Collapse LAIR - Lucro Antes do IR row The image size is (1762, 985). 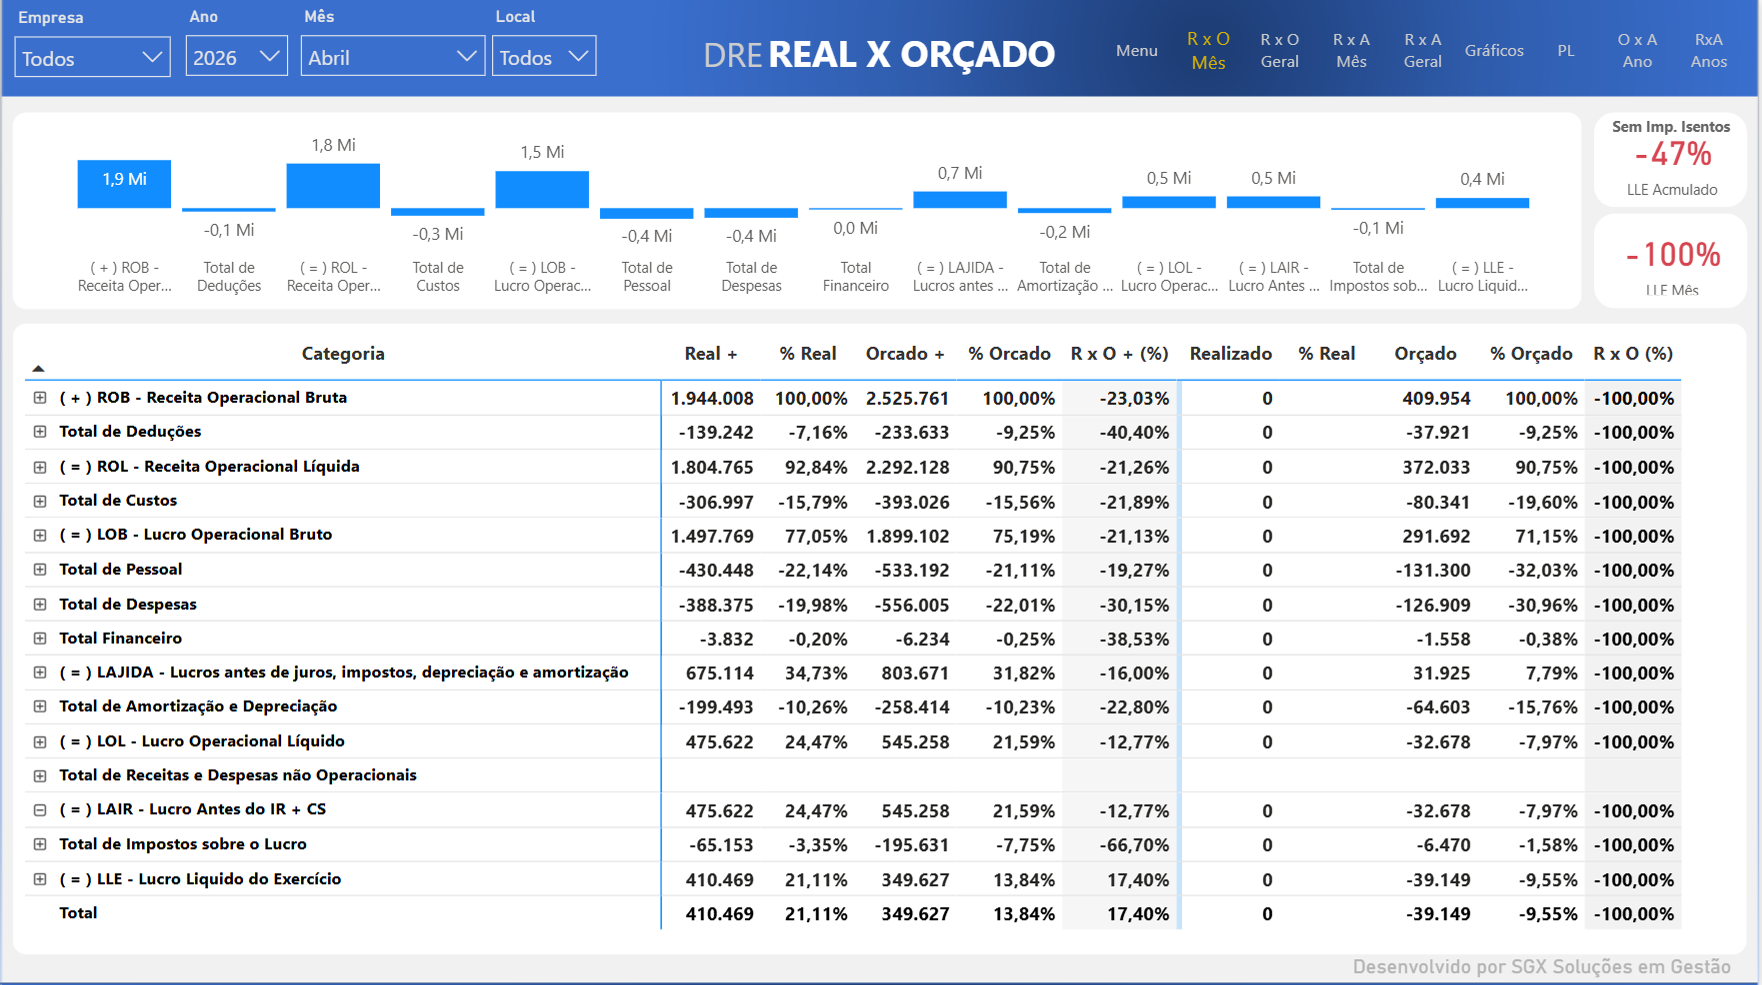tap(40, 809)
